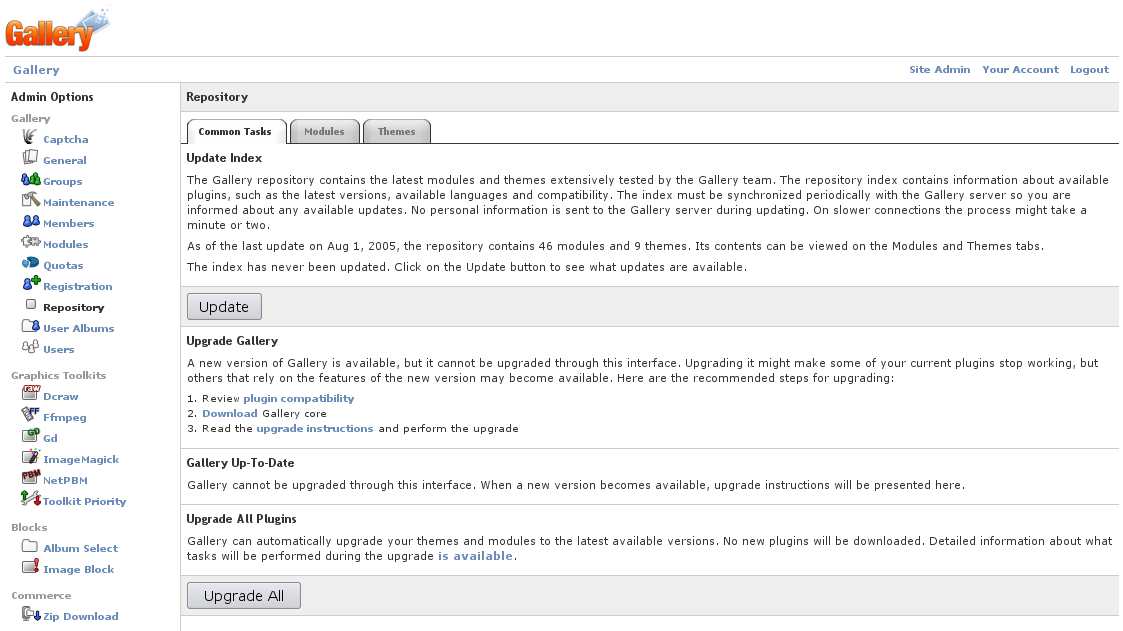Click the Quotas icon
This screenshot has height=631, width=1123.
(x=30, y=262)
